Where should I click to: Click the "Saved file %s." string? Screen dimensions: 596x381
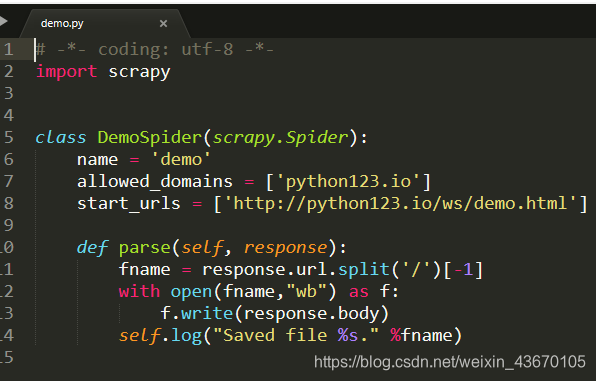tap(296, 335)
